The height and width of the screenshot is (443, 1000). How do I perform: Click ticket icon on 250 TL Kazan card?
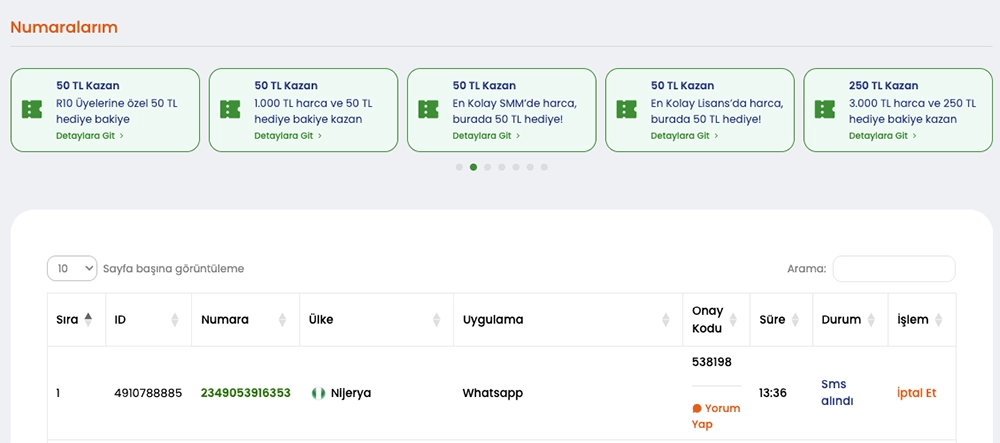(825, 110)
